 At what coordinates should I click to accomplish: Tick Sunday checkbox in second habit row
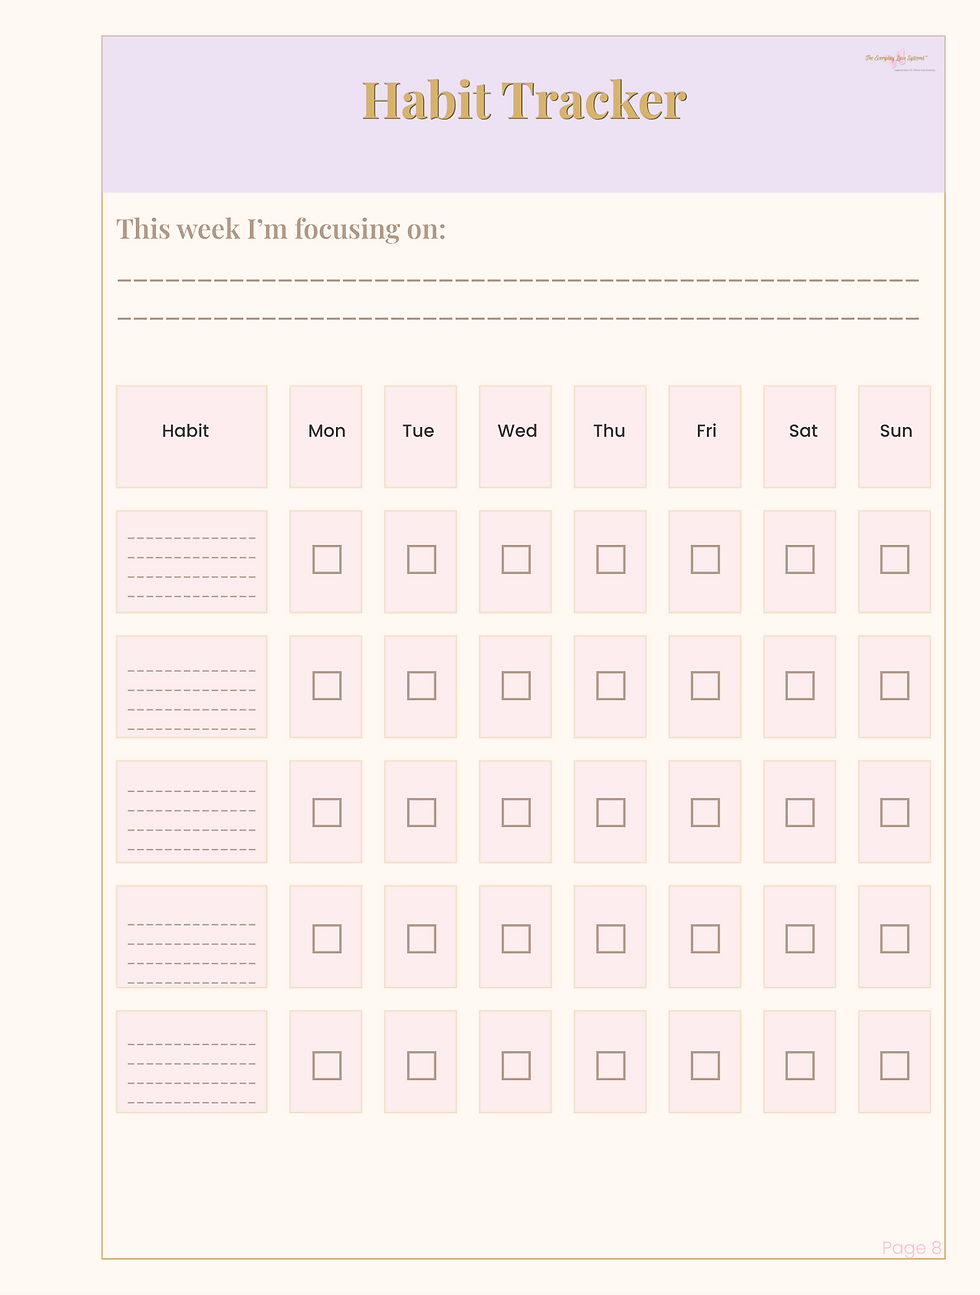(x=895, y=685)
